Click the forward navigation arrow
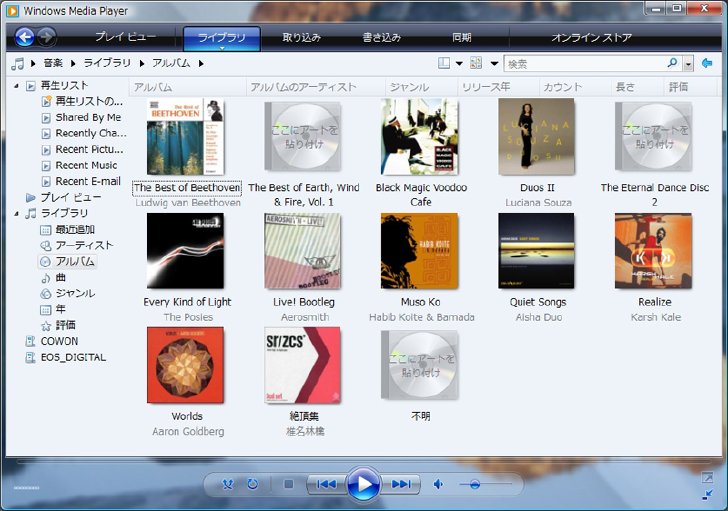This screenshot has width=728, height=511. click(46, 37)
